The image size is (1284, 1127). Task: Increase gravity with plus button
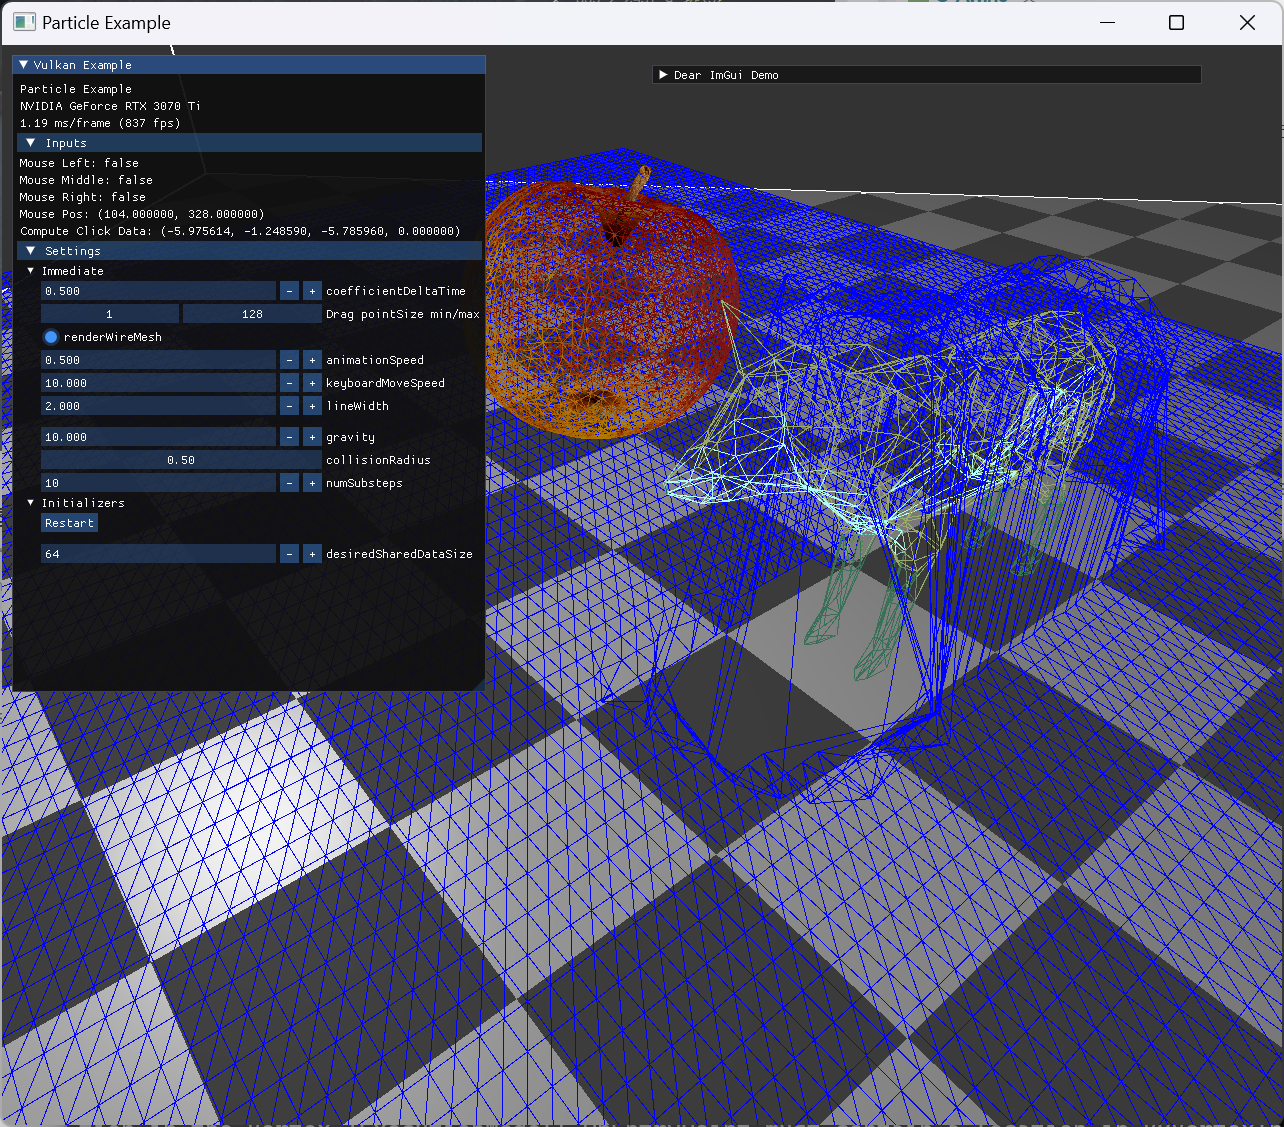pos(312,437)
